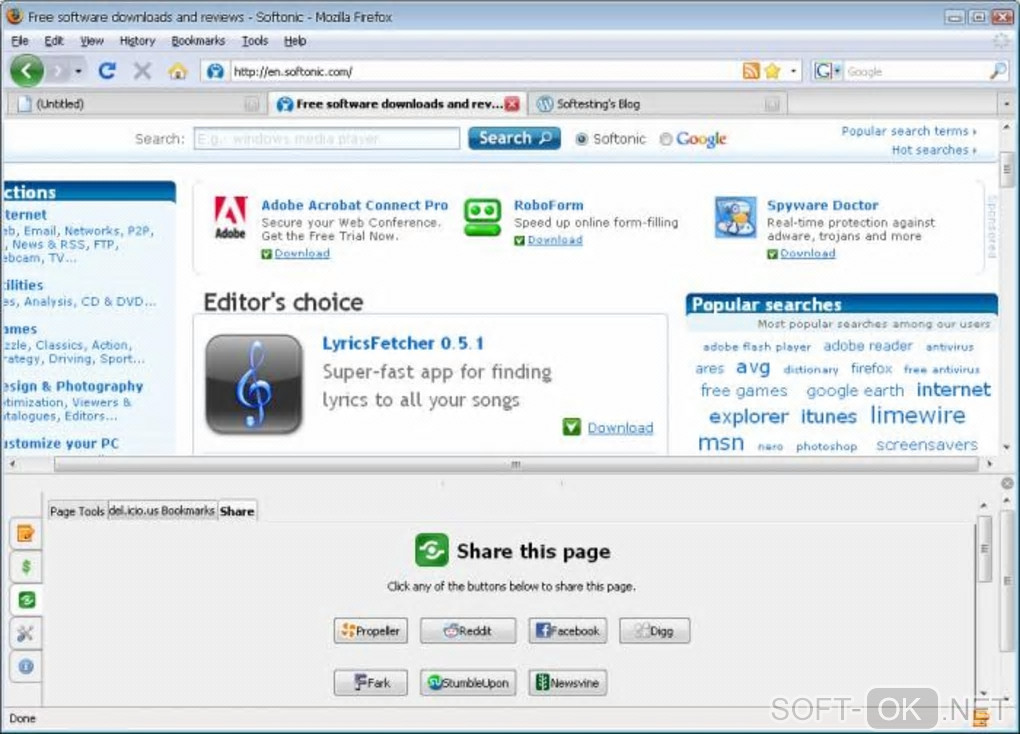Share the page on StumbleUpon
The image size is (1020, 734).
click(468, 683)
